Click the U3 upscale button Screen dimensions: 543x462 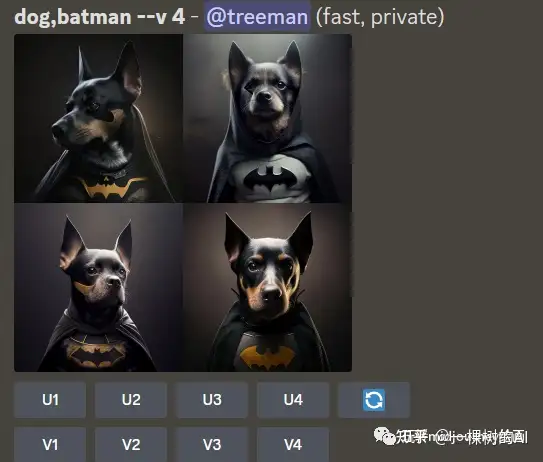click(212, 400)
